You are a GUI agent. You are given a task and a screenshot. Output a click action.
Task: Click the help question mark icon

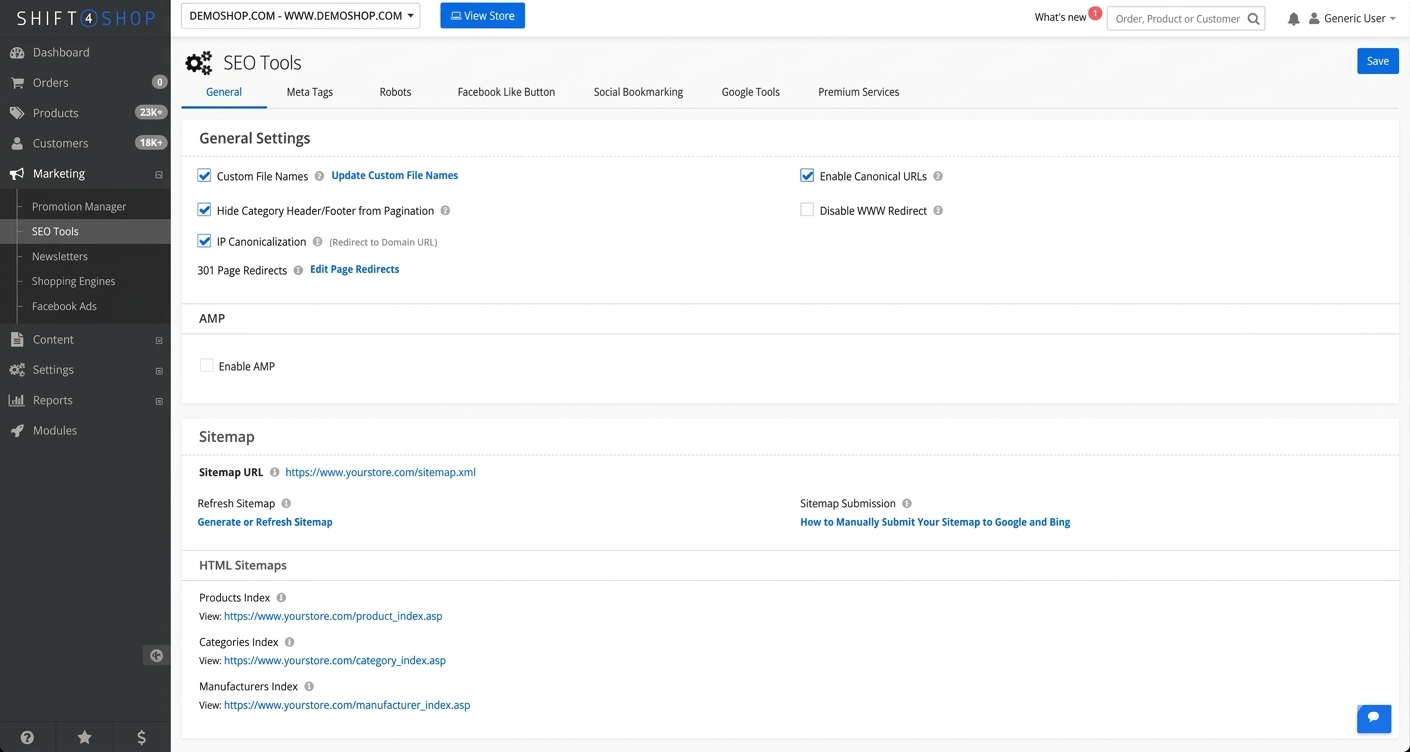(27, 737)
